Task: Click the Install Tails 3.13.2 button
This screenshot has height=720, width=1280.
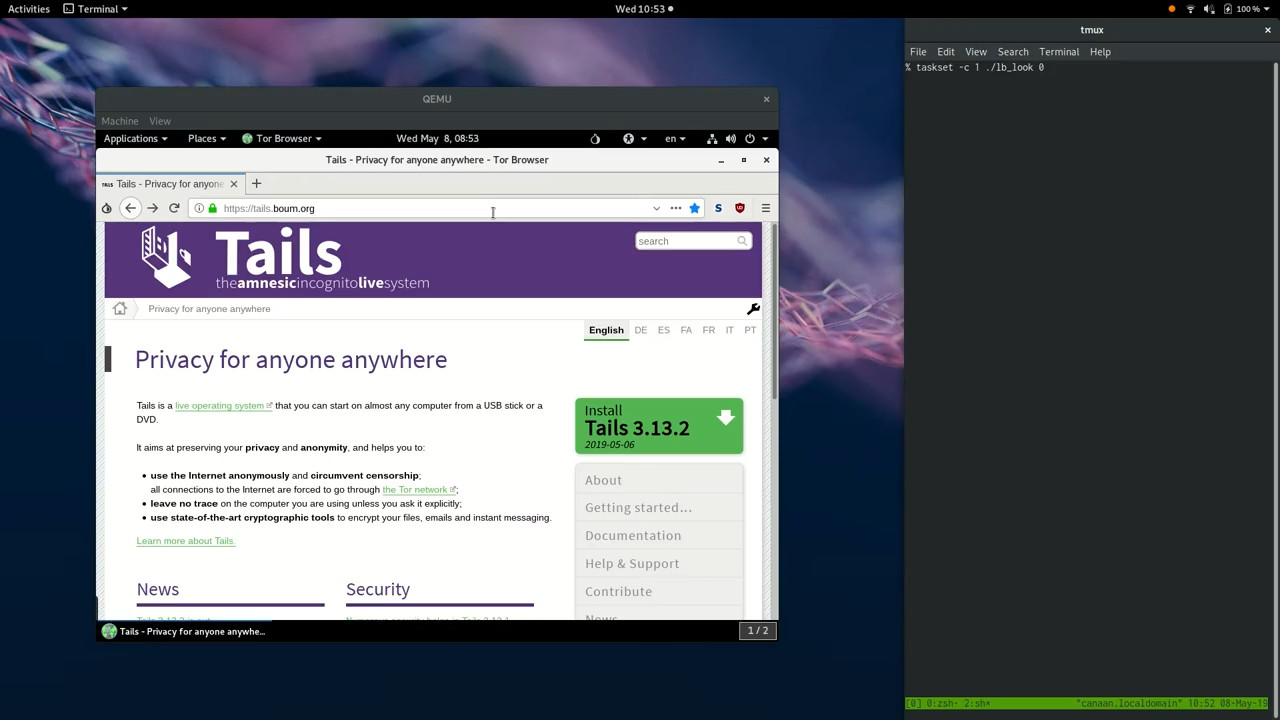Action: [659, 426]
